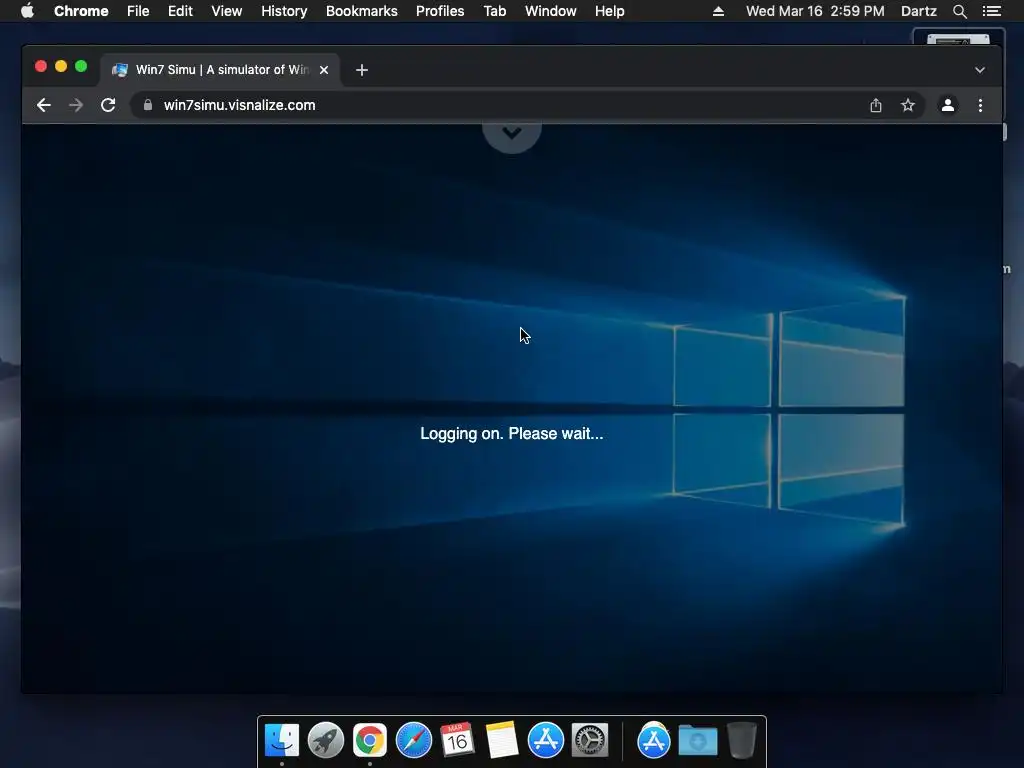This screenshot has width=1024, height=768.
Task: Click the eject icon in menu bar
Action: [x=718, y=11]
